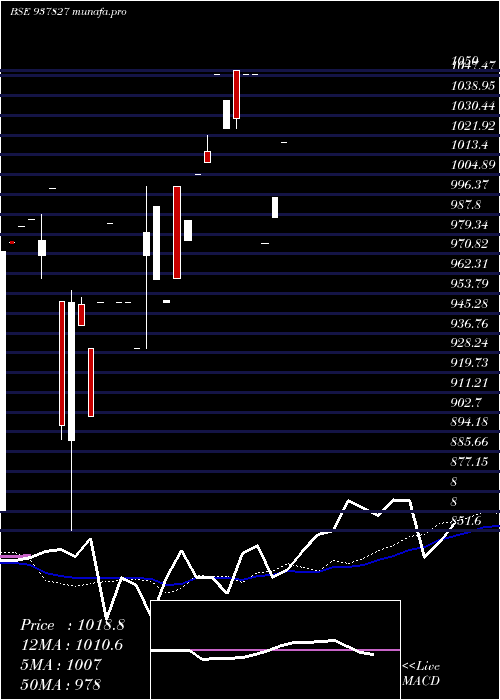
Task: Click the tallest red candle topping near 1047
Action: pos(236,95)
